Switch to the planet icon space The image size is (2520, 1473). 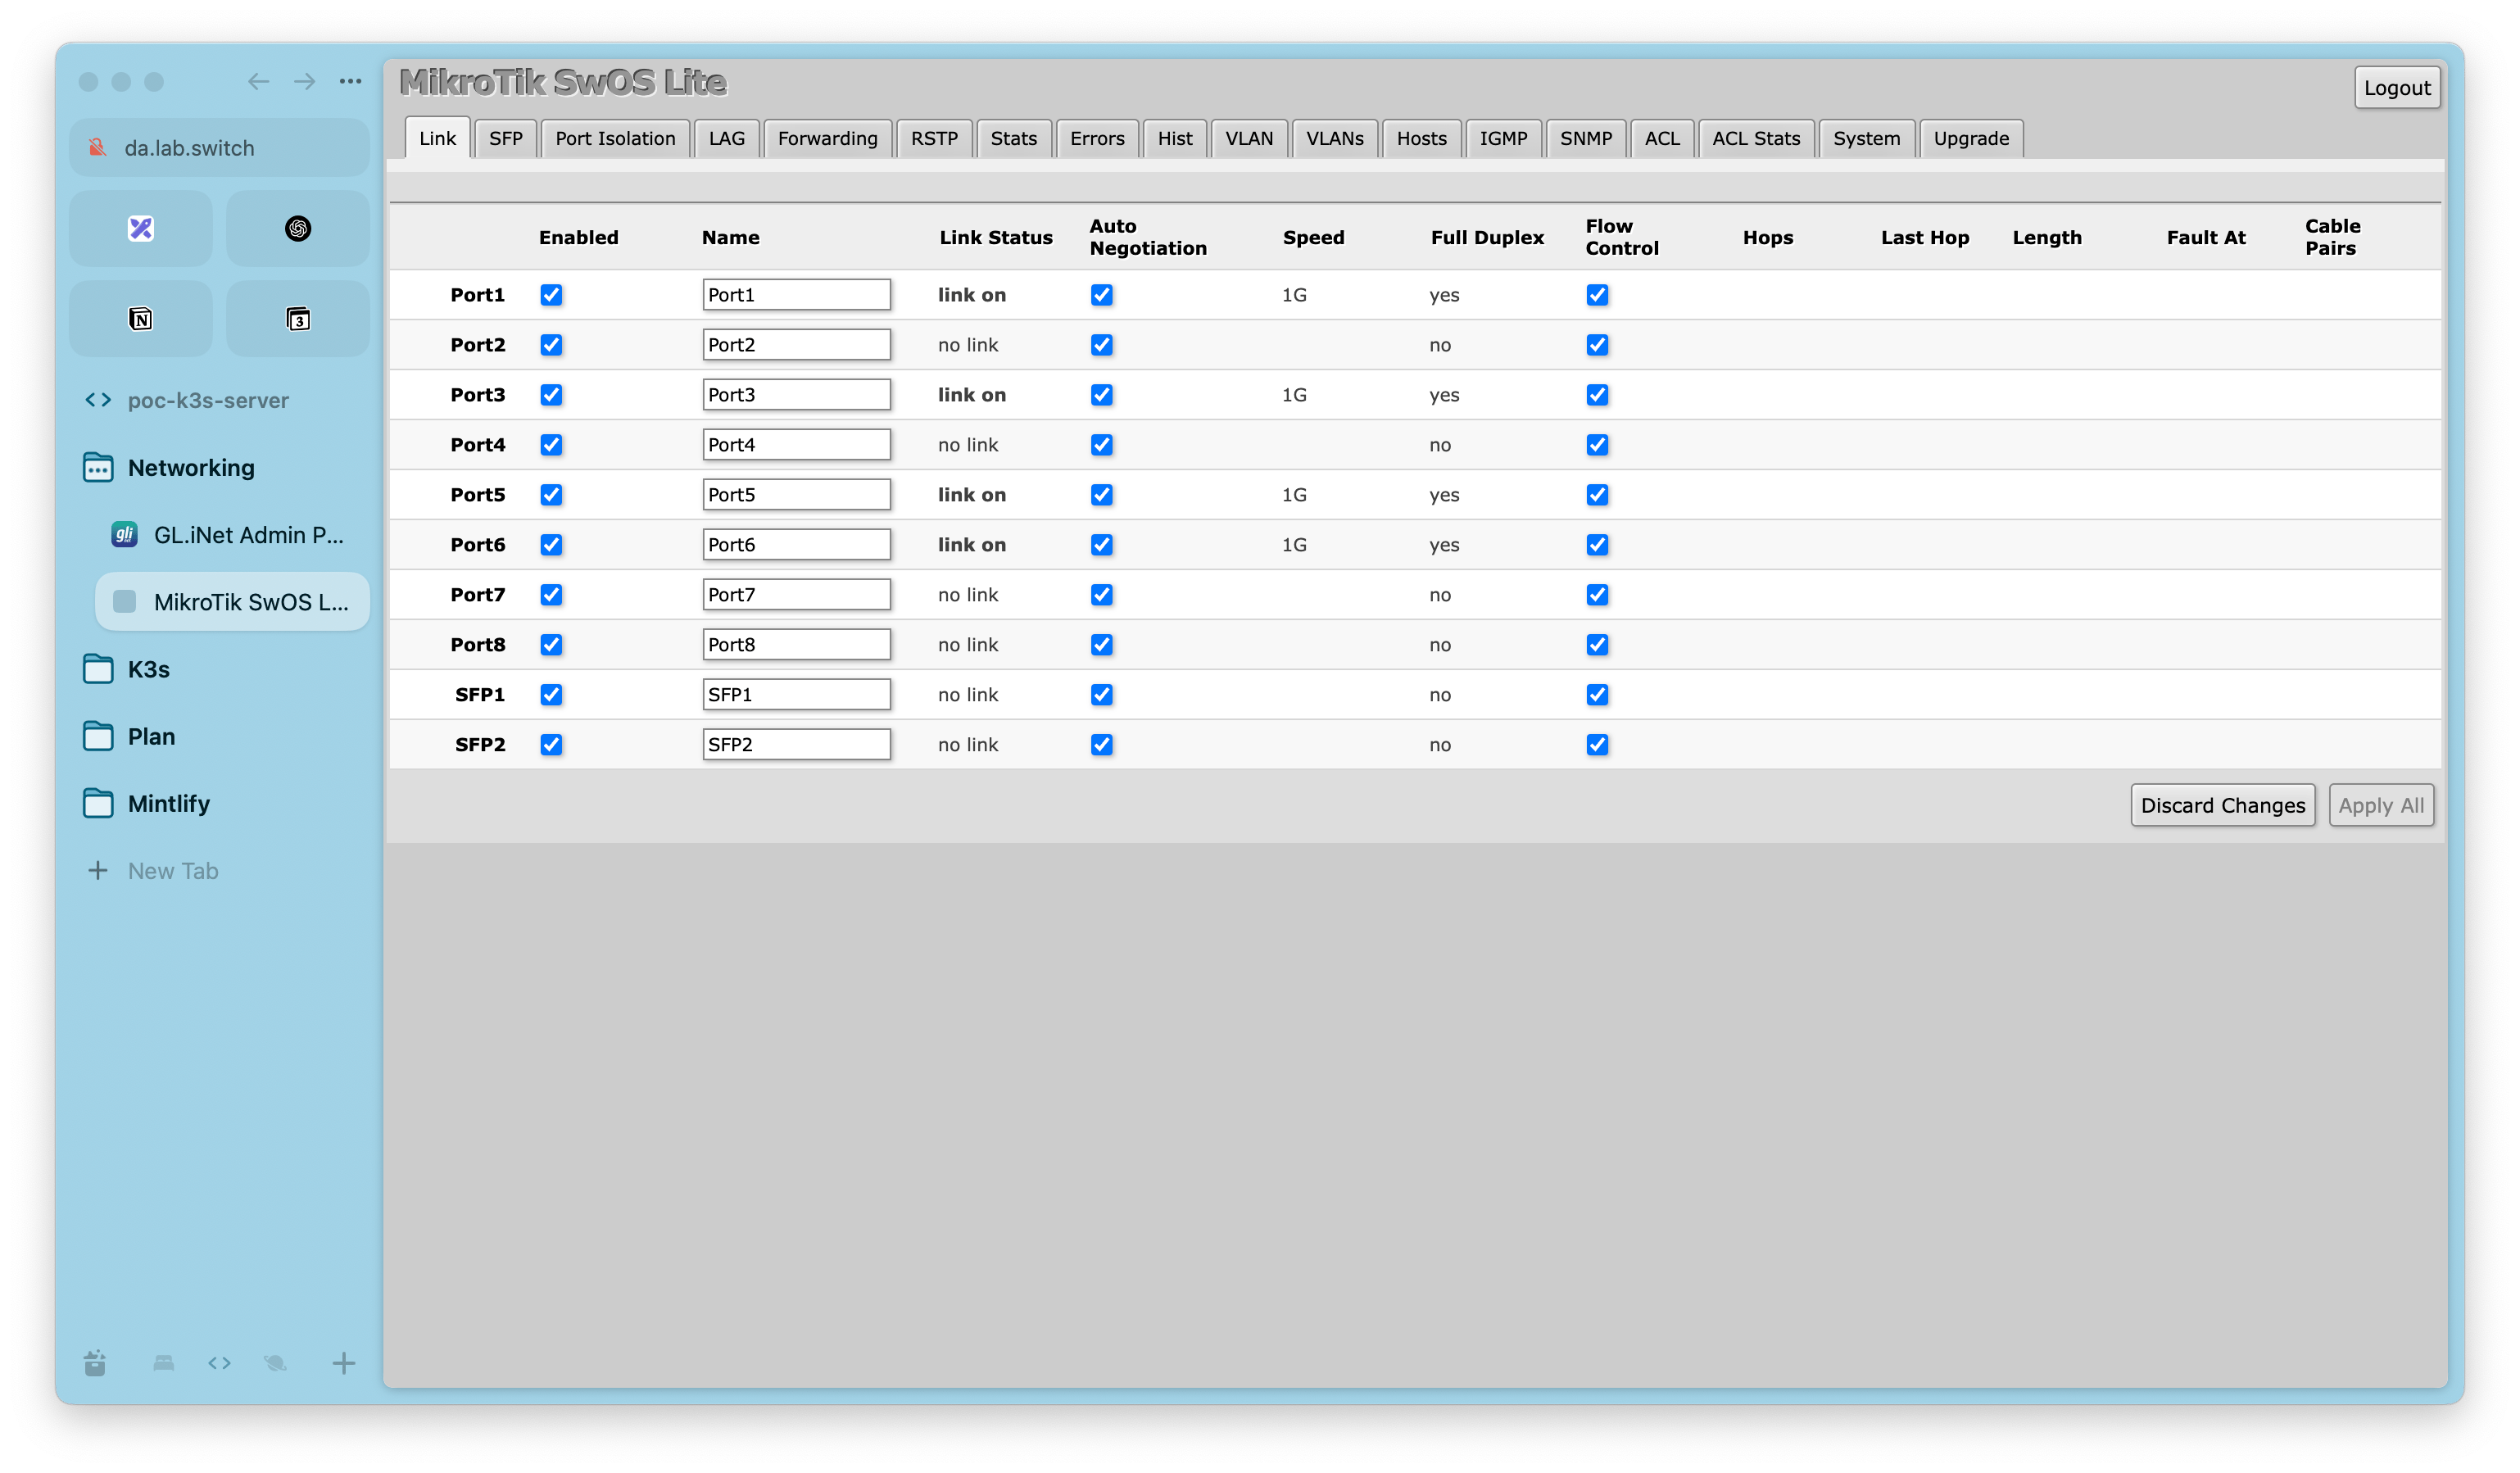point(275,1363)
